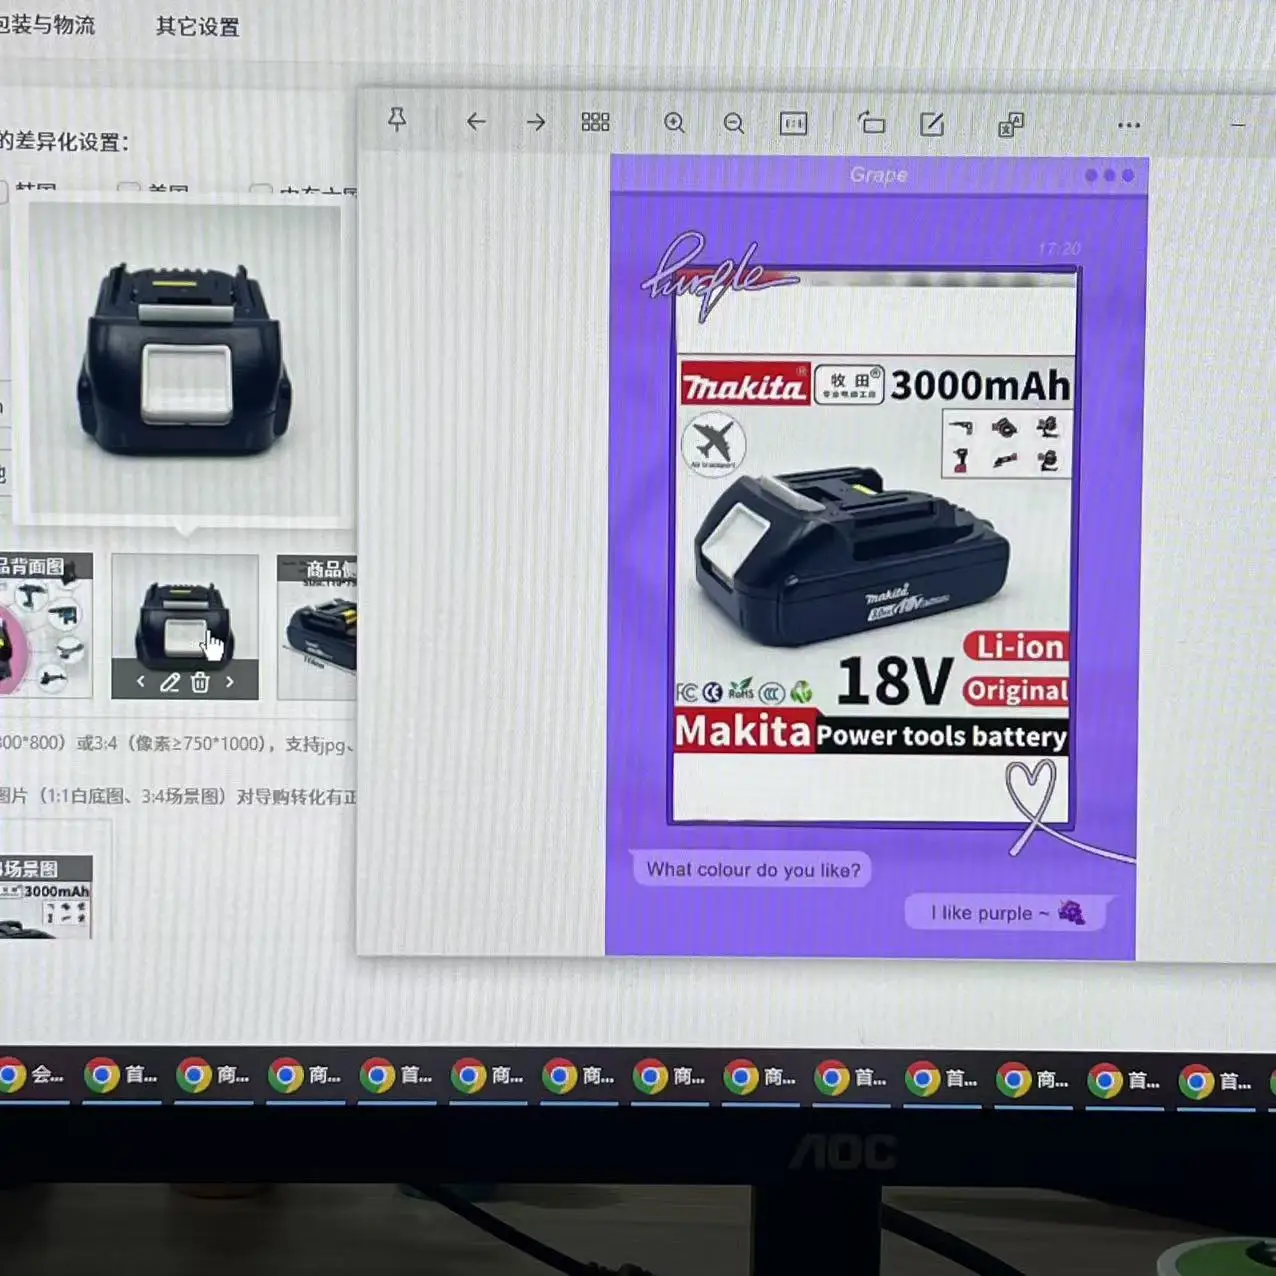Go to next image in viewer
Image resolution: width=1276 pixels, height=1276 pixels.
(536, 122)
